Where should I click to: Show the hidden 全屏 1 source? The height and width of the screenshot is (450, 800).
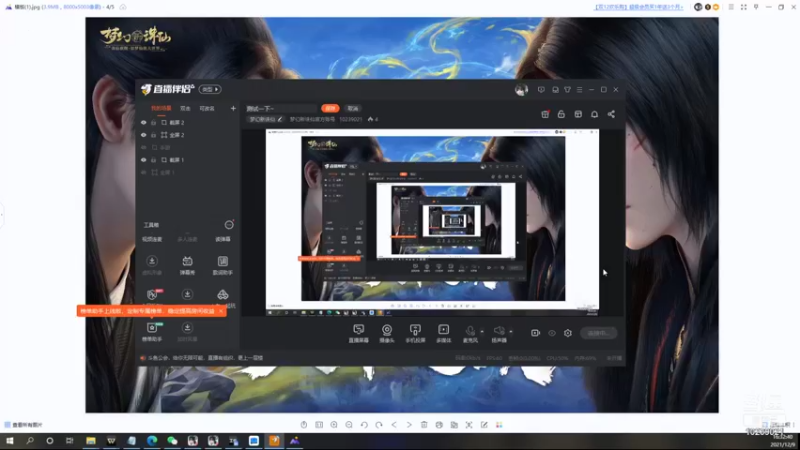coord(143,172)
